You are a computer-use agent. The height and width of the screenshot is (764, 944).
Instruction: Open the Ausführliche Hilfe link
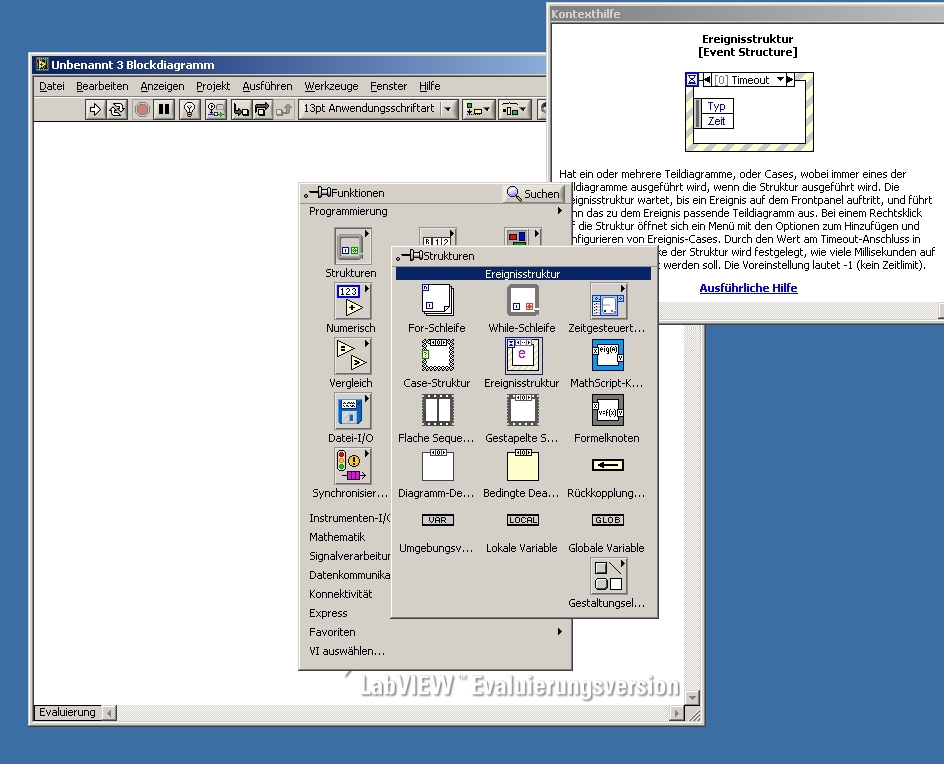748,288
